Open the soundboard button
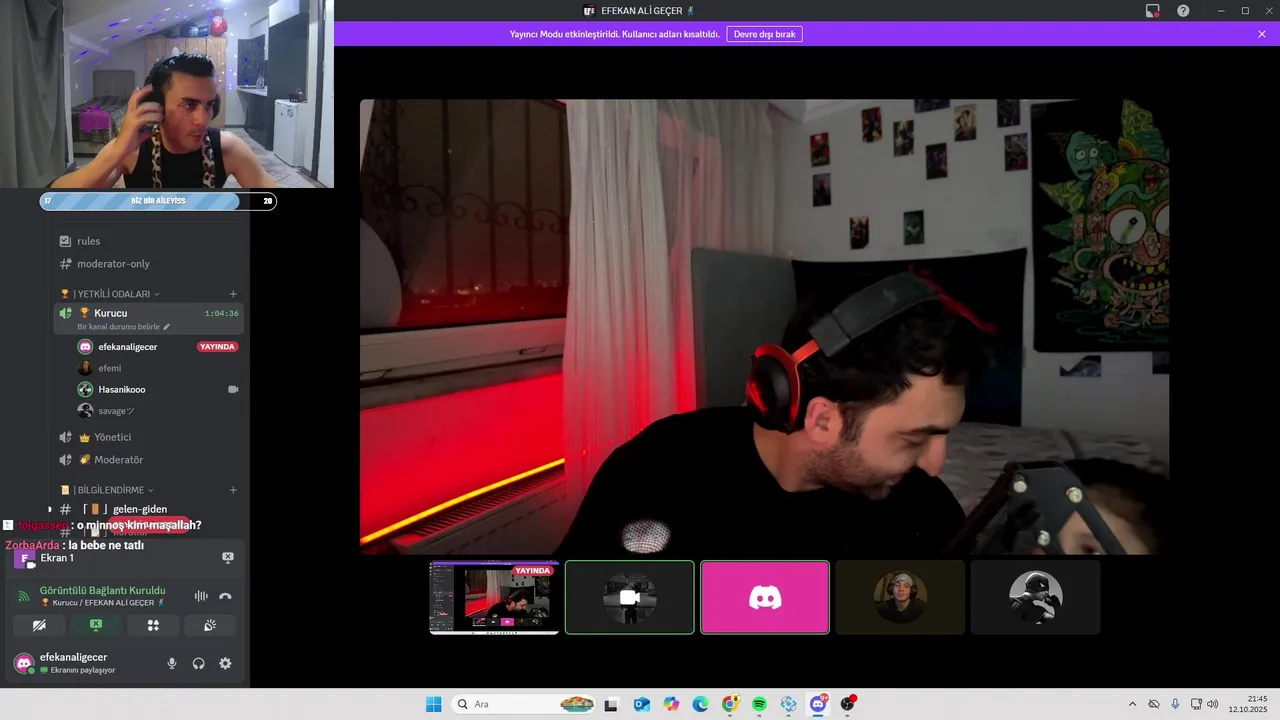This screenshot has height=720, width=1280. click(210, 625)
